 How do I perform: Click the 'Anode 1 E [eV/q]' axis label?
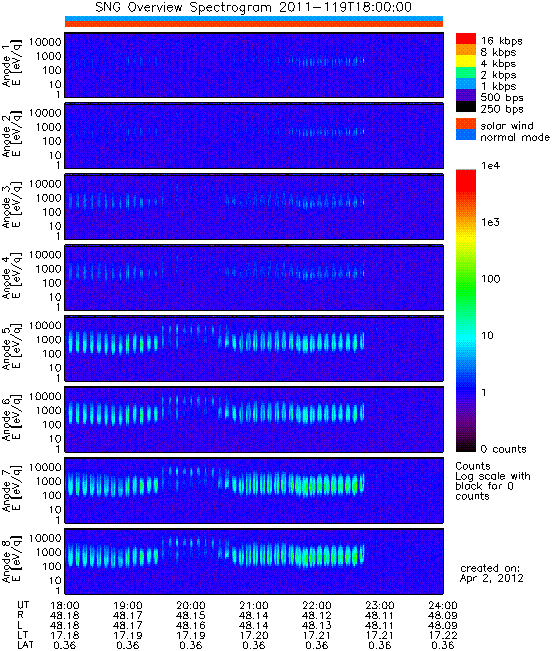click(12, 65)
